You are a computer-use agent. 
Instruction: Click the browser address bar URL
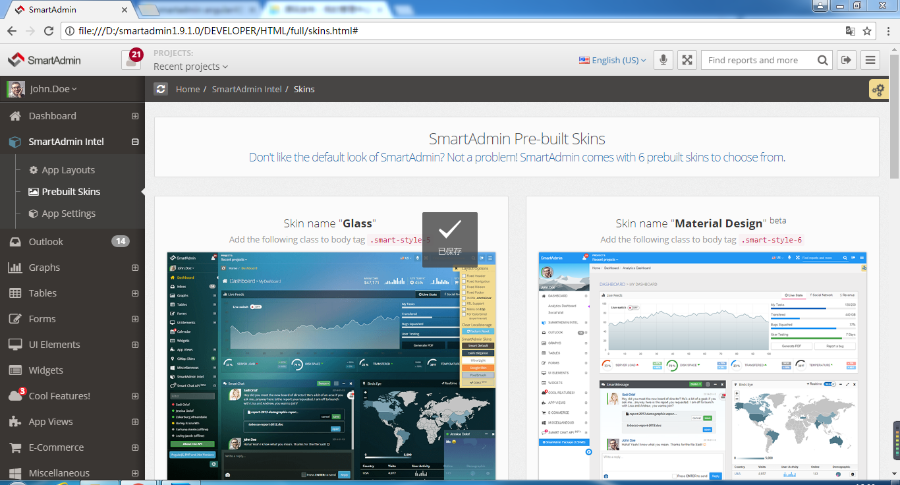(218, 31)
